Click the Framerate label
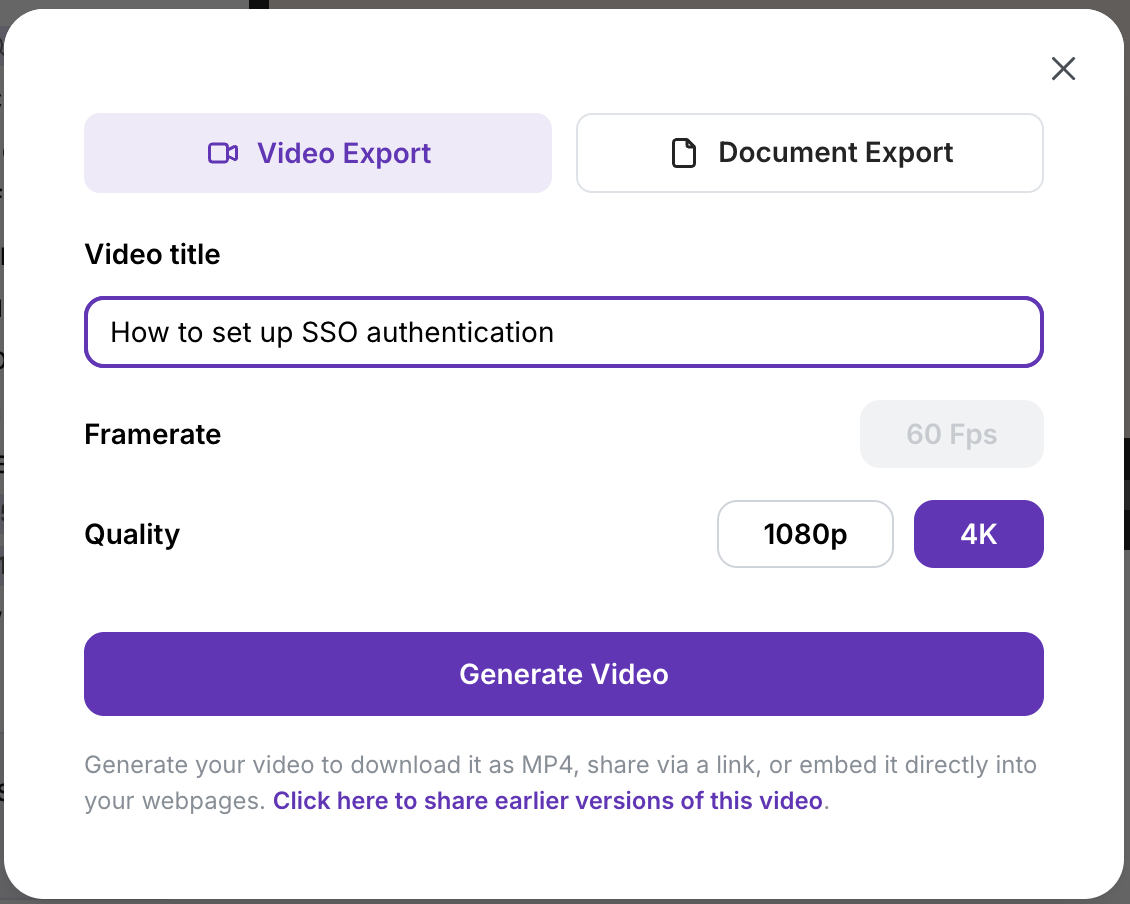 [x=152, y=434]
